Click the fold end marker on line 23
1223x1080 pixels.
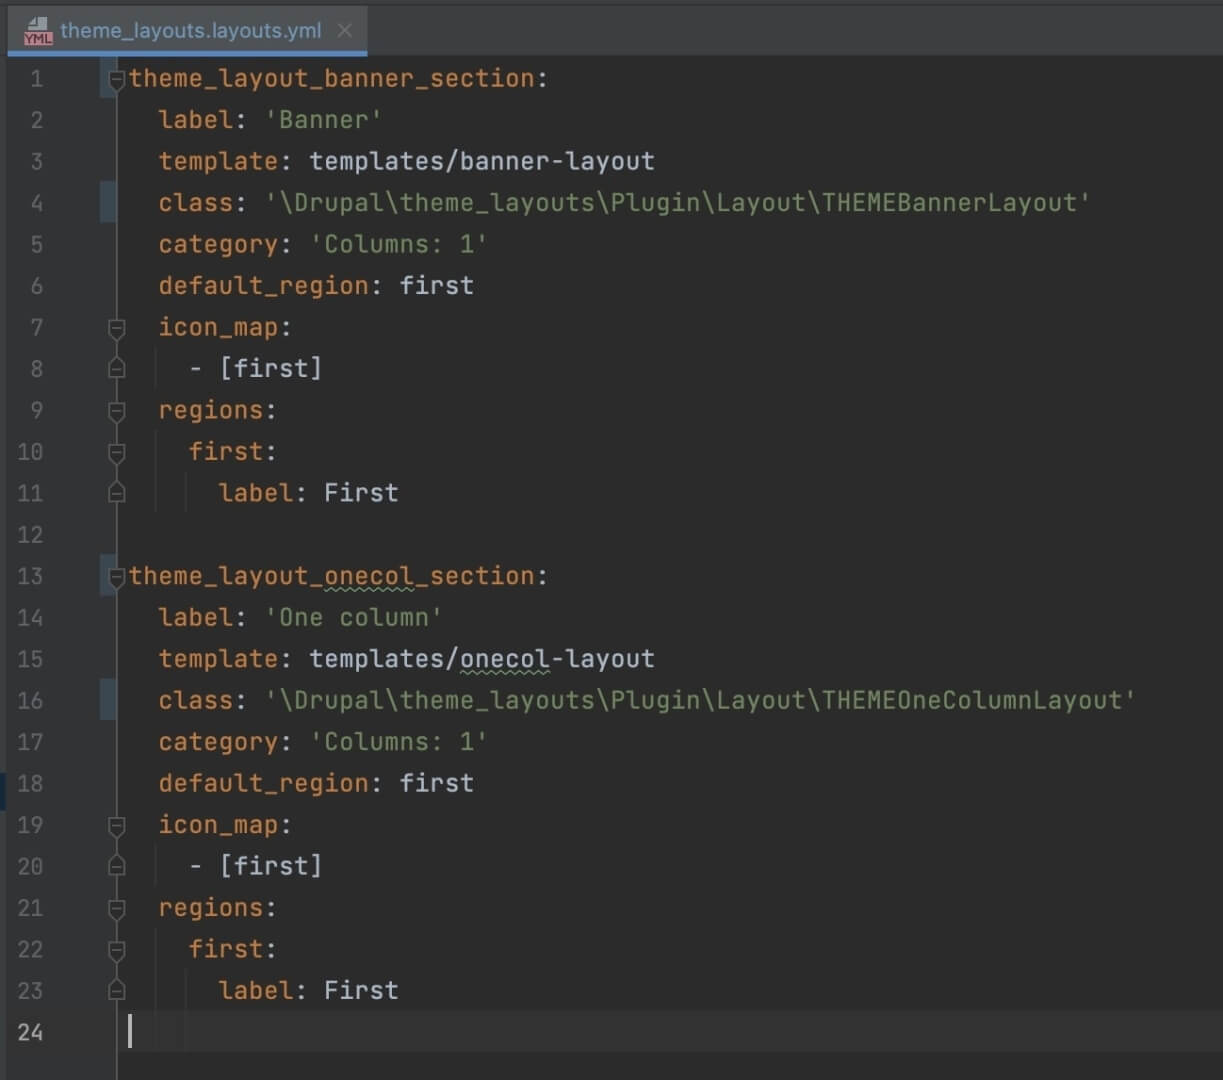(x=117, y=991)
